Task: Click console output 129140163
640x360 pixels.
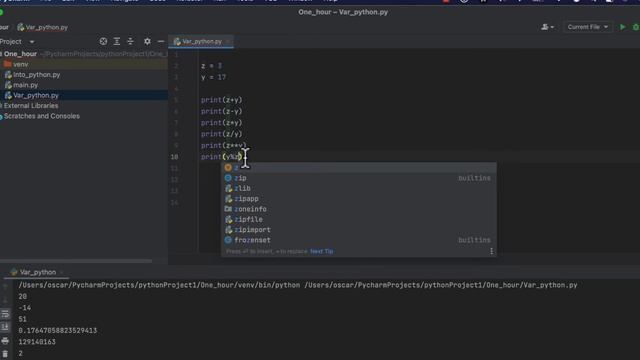Action: tap(37, 342)
